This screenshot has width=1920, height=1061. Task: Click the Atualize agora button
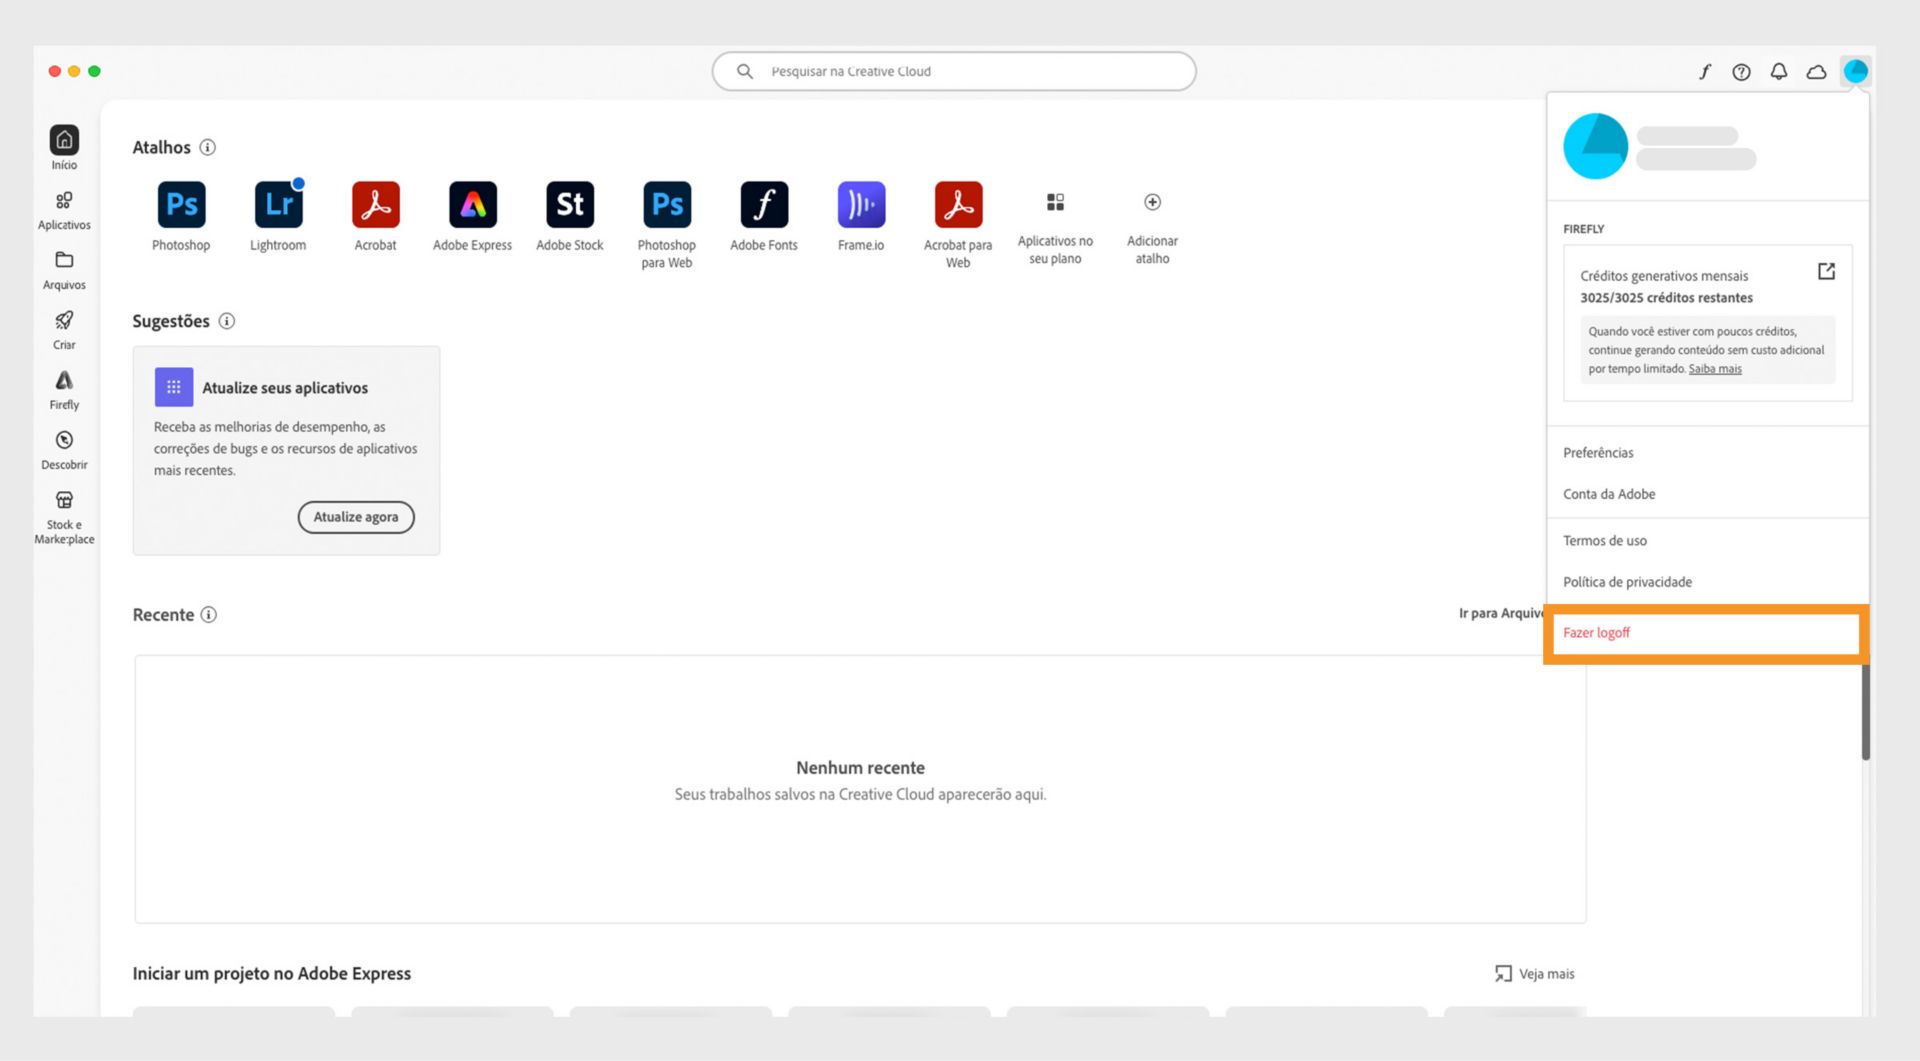click(x=355, y=517)
